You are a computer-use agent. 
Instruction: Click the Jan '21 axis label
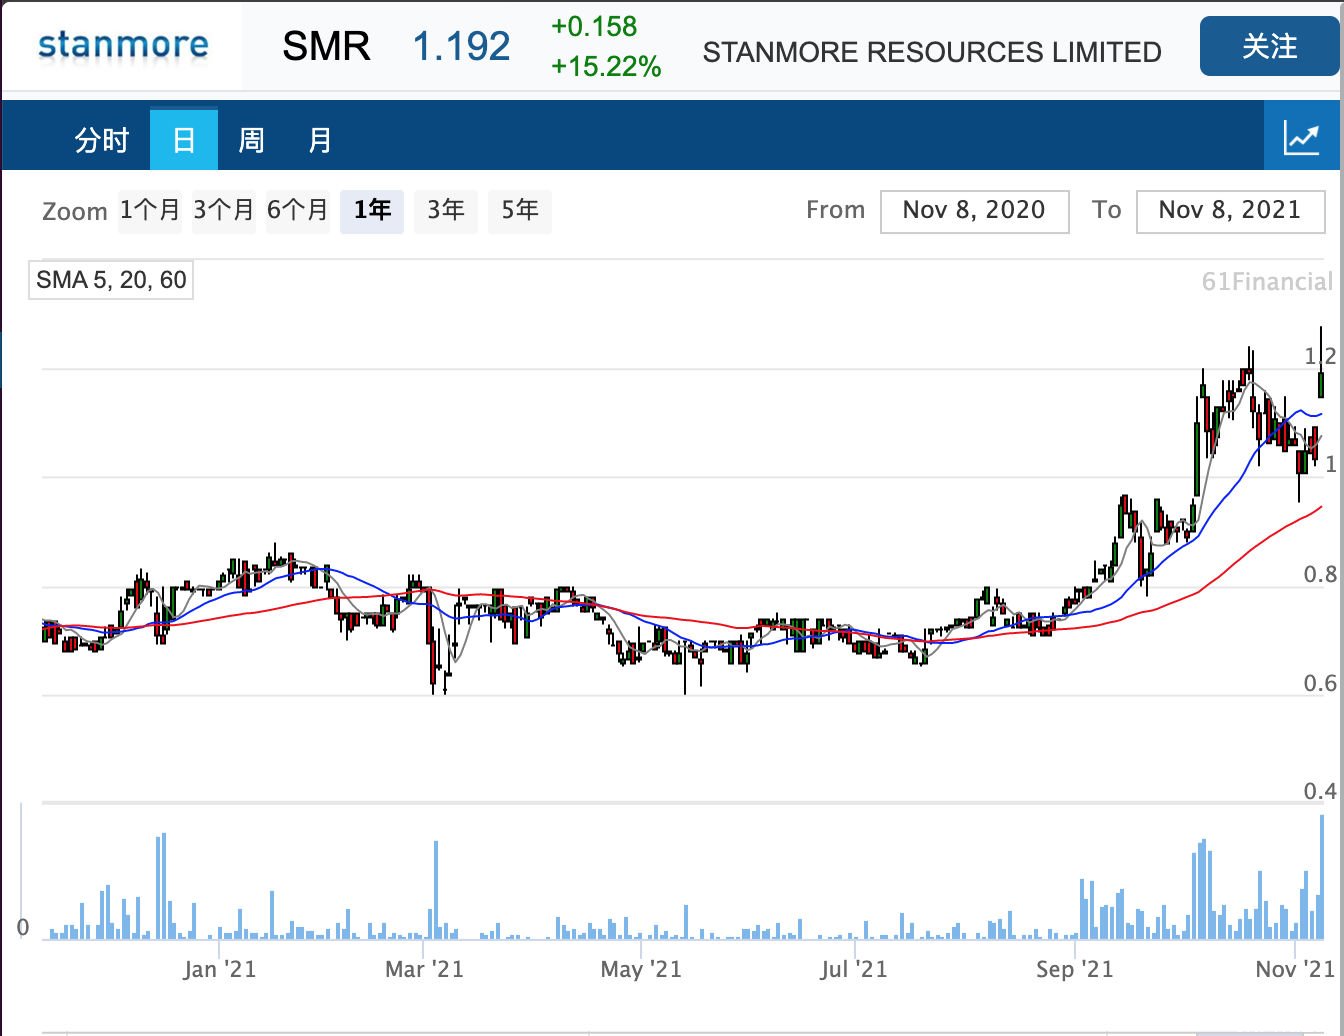pos(219,969)
